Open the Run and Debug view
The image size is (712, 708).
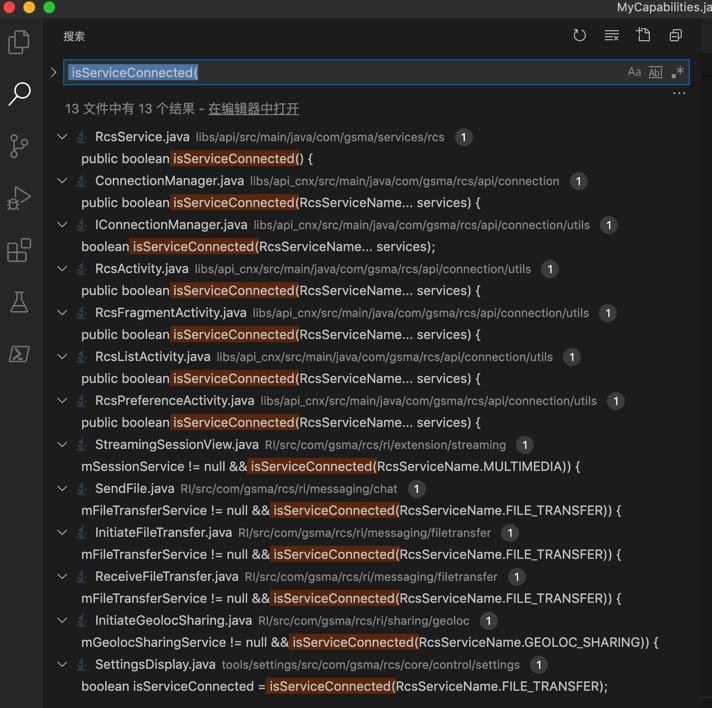click(19, 198)
